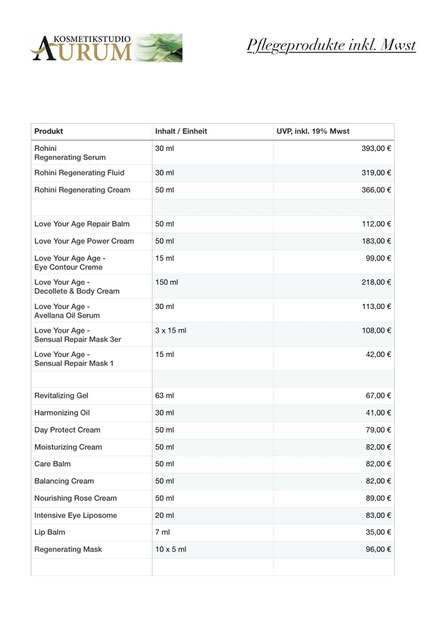Click Love Your Age Repair Balm
This screenshot has width=430, height=623.
(x=82, y=224)
